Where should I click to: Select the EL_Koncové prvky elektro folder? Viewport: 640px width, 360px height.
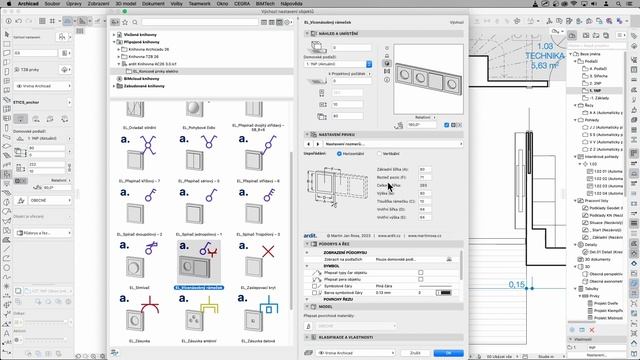pos(155,71)
